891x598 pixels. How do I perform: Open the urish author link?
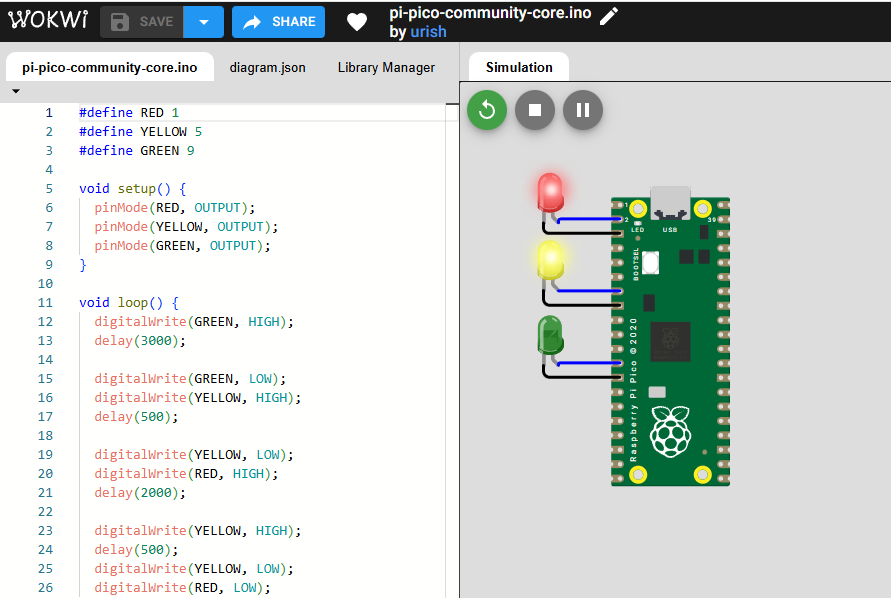coord(428,32)
